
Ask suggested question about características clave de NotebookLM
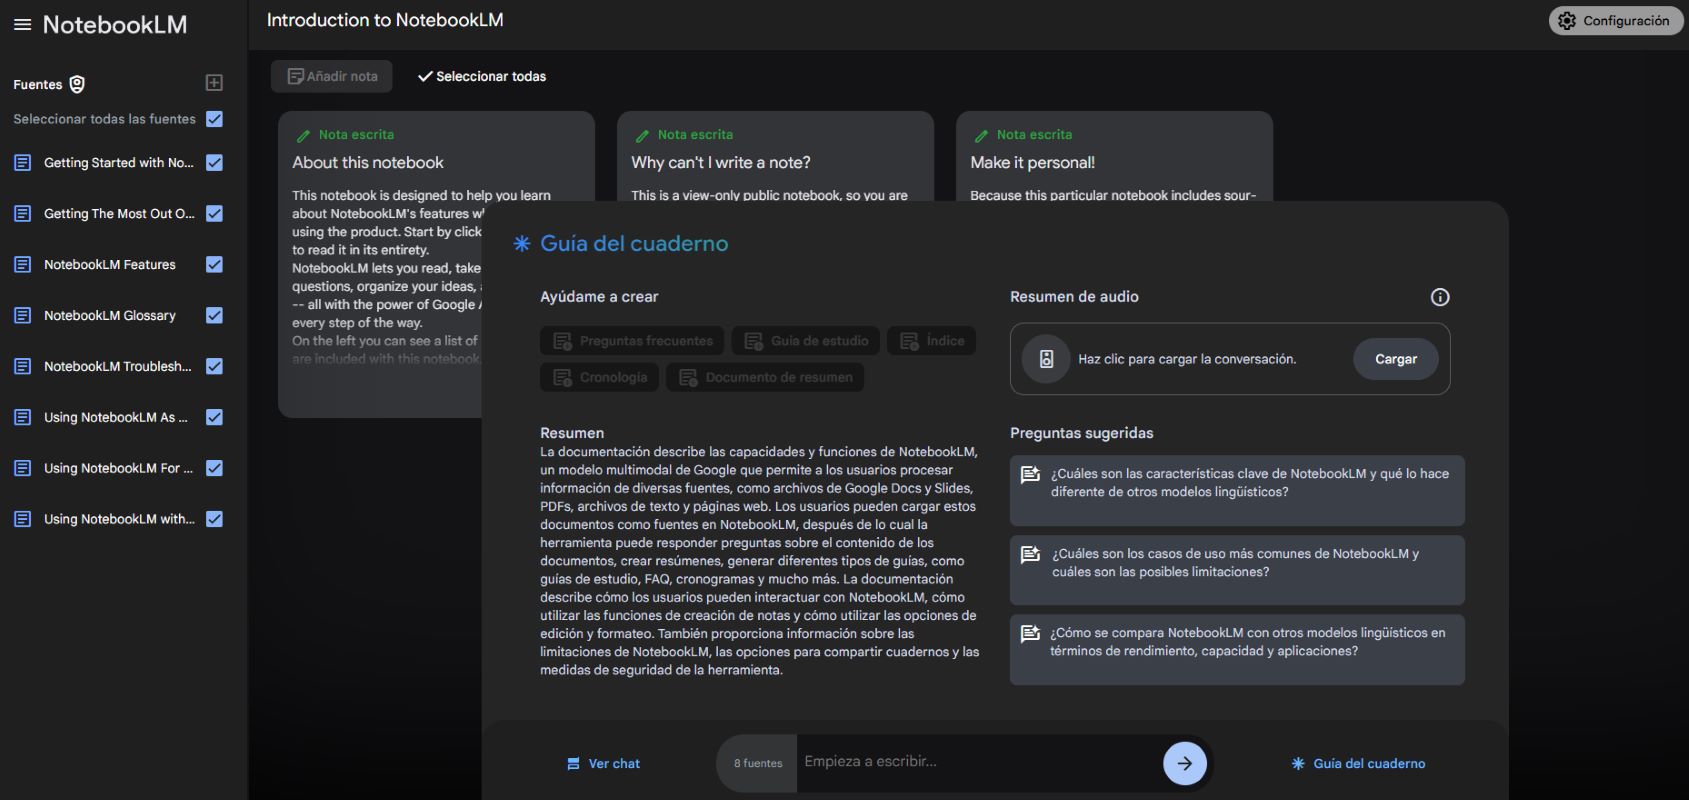1237,491
